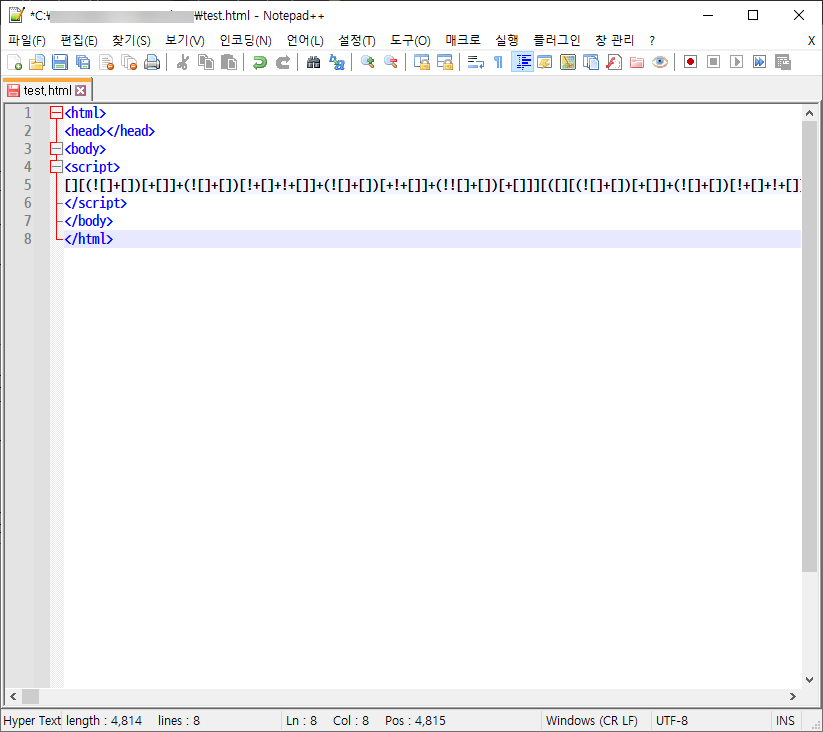
Task: Toggle the indent guide toolbar button
Action: [x=522, y=62]
